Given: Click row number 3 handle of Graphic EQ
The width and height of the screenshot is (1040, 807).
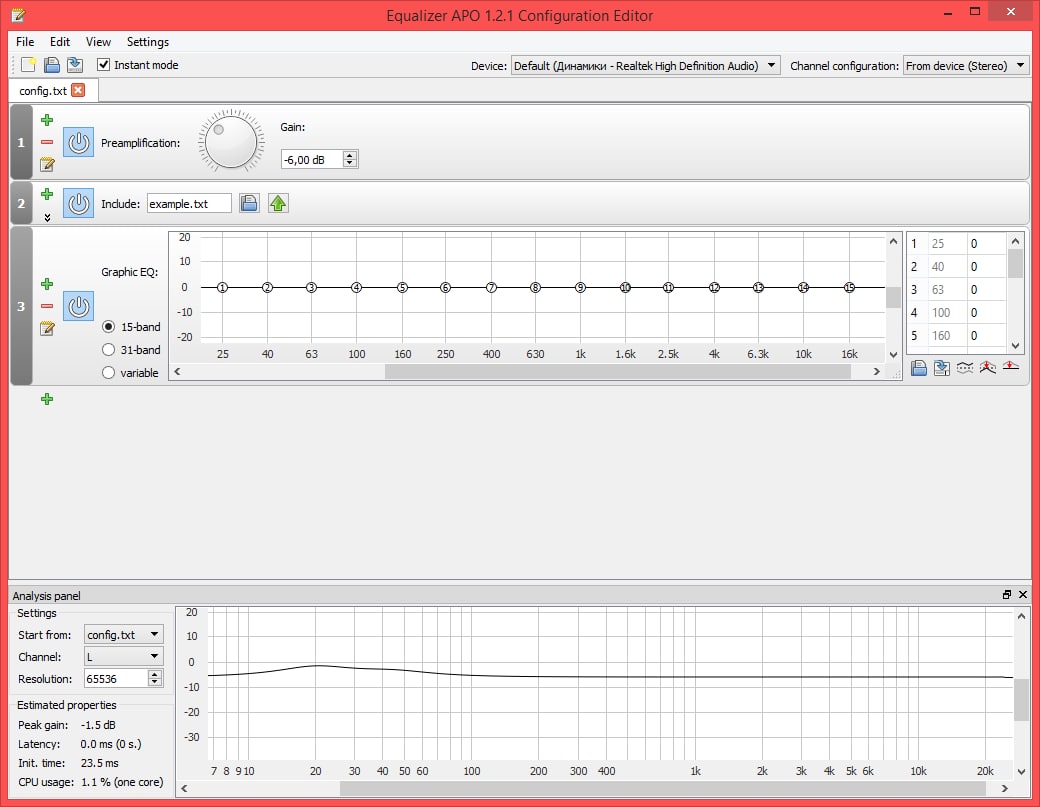Looking at the screenshot, I should coord(21,306).
